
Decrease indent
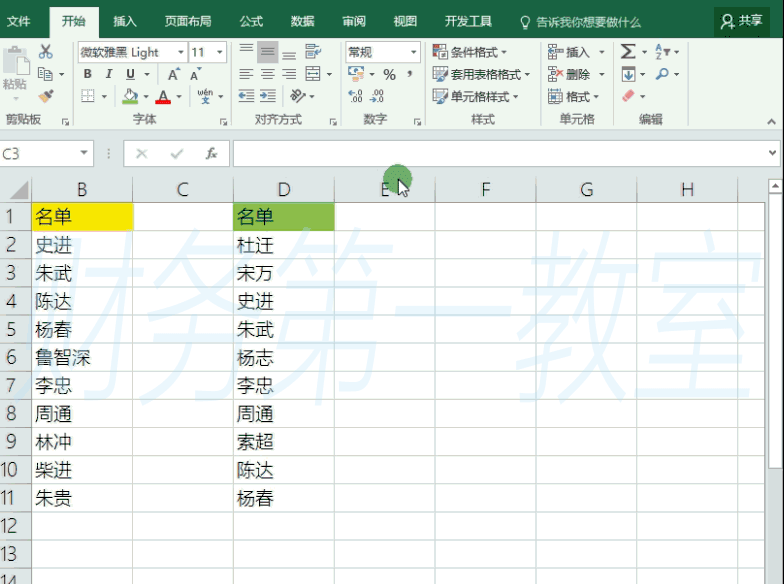tap(246, 96)
